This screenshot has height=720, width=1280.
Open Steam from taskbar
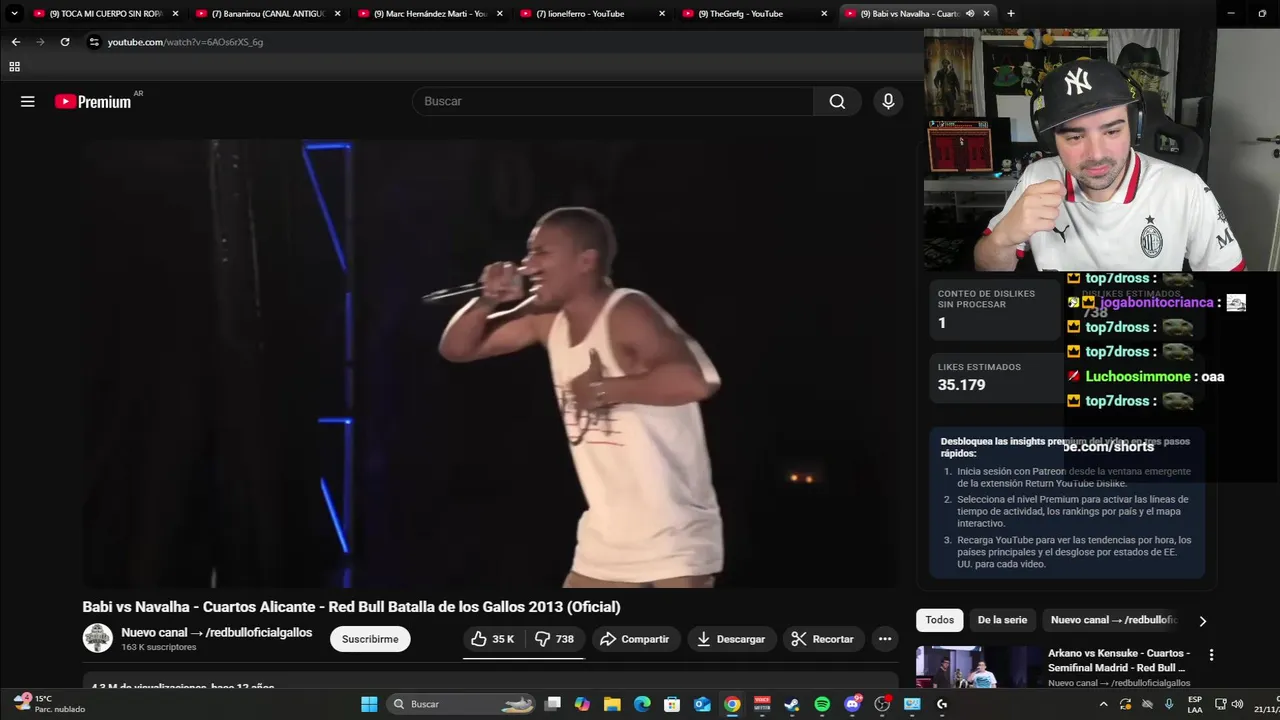pos(792,704)
